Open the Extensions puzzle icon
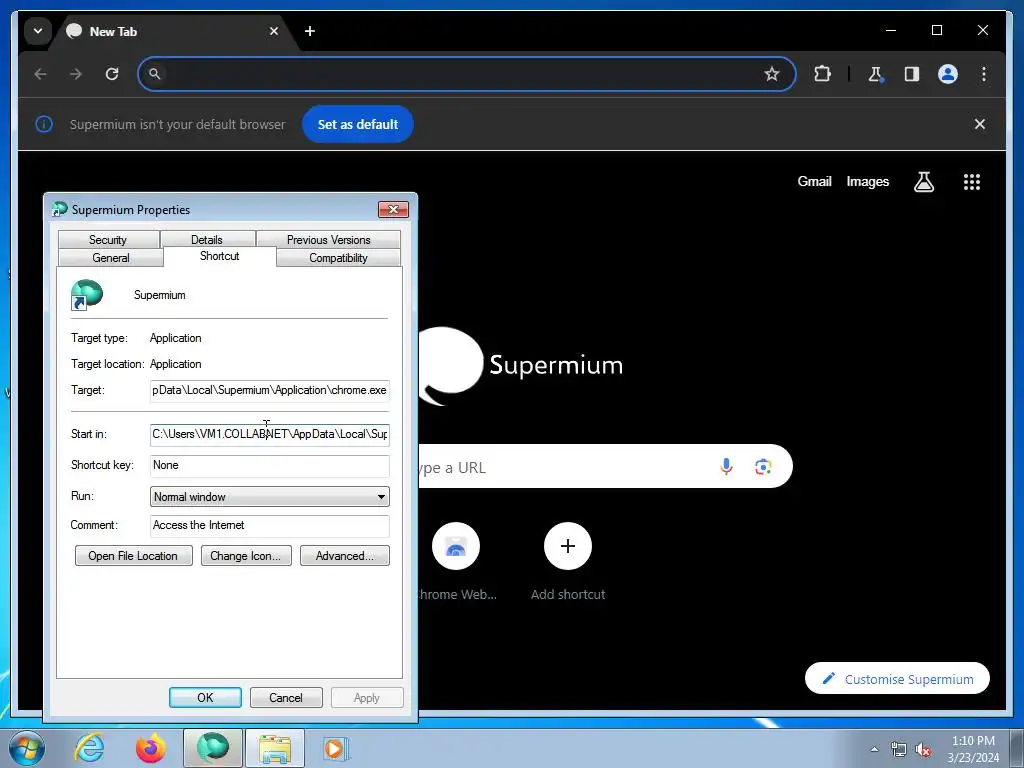Viewport: 1024px width, 768px height. click(x=822, y=74)
